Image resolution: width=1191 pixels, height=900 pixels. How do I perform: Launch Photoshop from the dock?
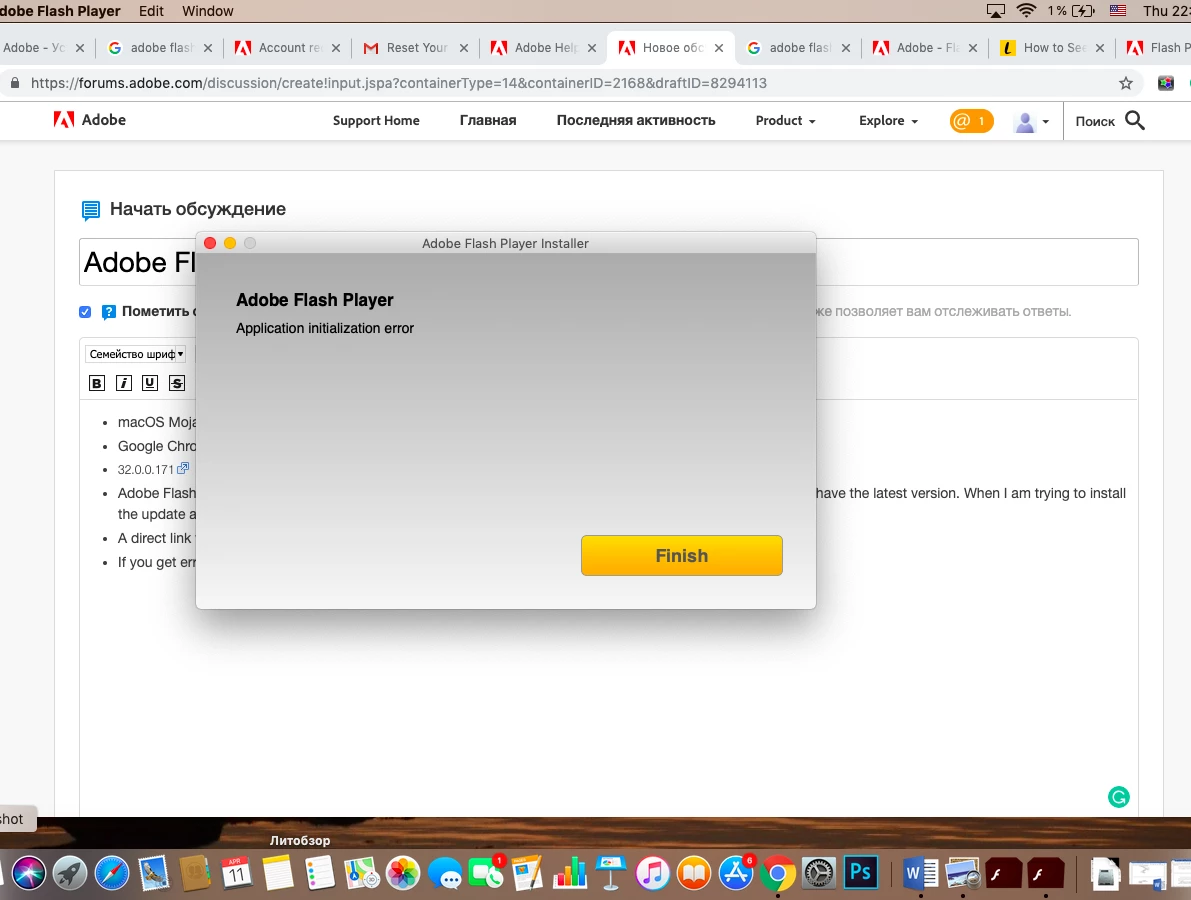[861, 872]
